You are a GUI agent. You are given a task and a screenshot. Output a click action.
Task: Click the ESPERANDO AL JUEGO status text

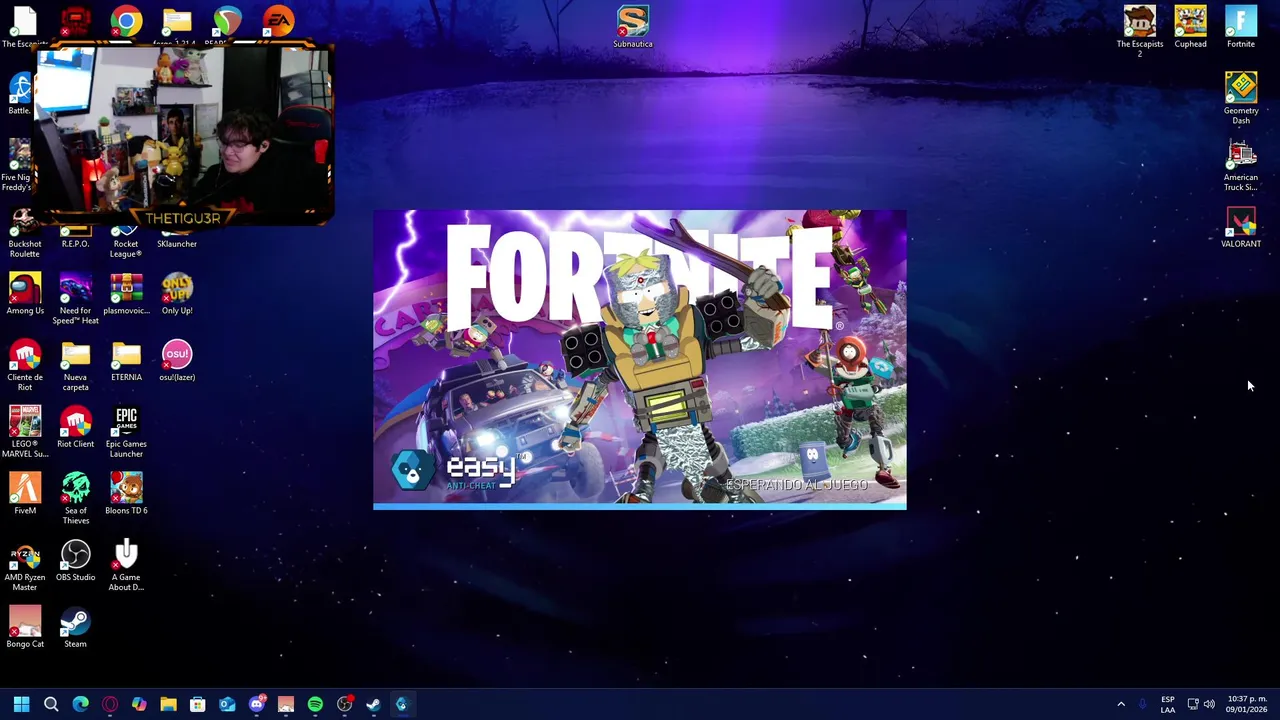click(796, 485)
